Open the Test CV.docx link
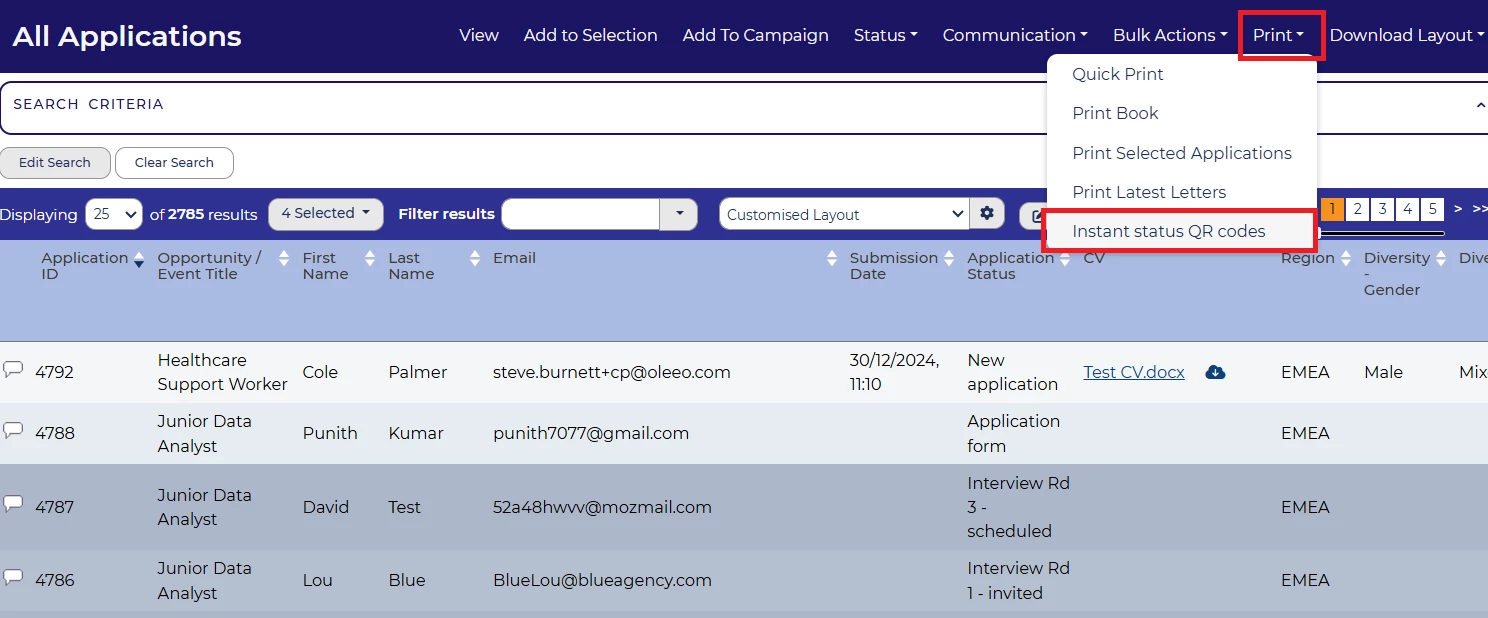Screen dimensions: 1488x618 pyautogui.click(x=1133, y=372)
